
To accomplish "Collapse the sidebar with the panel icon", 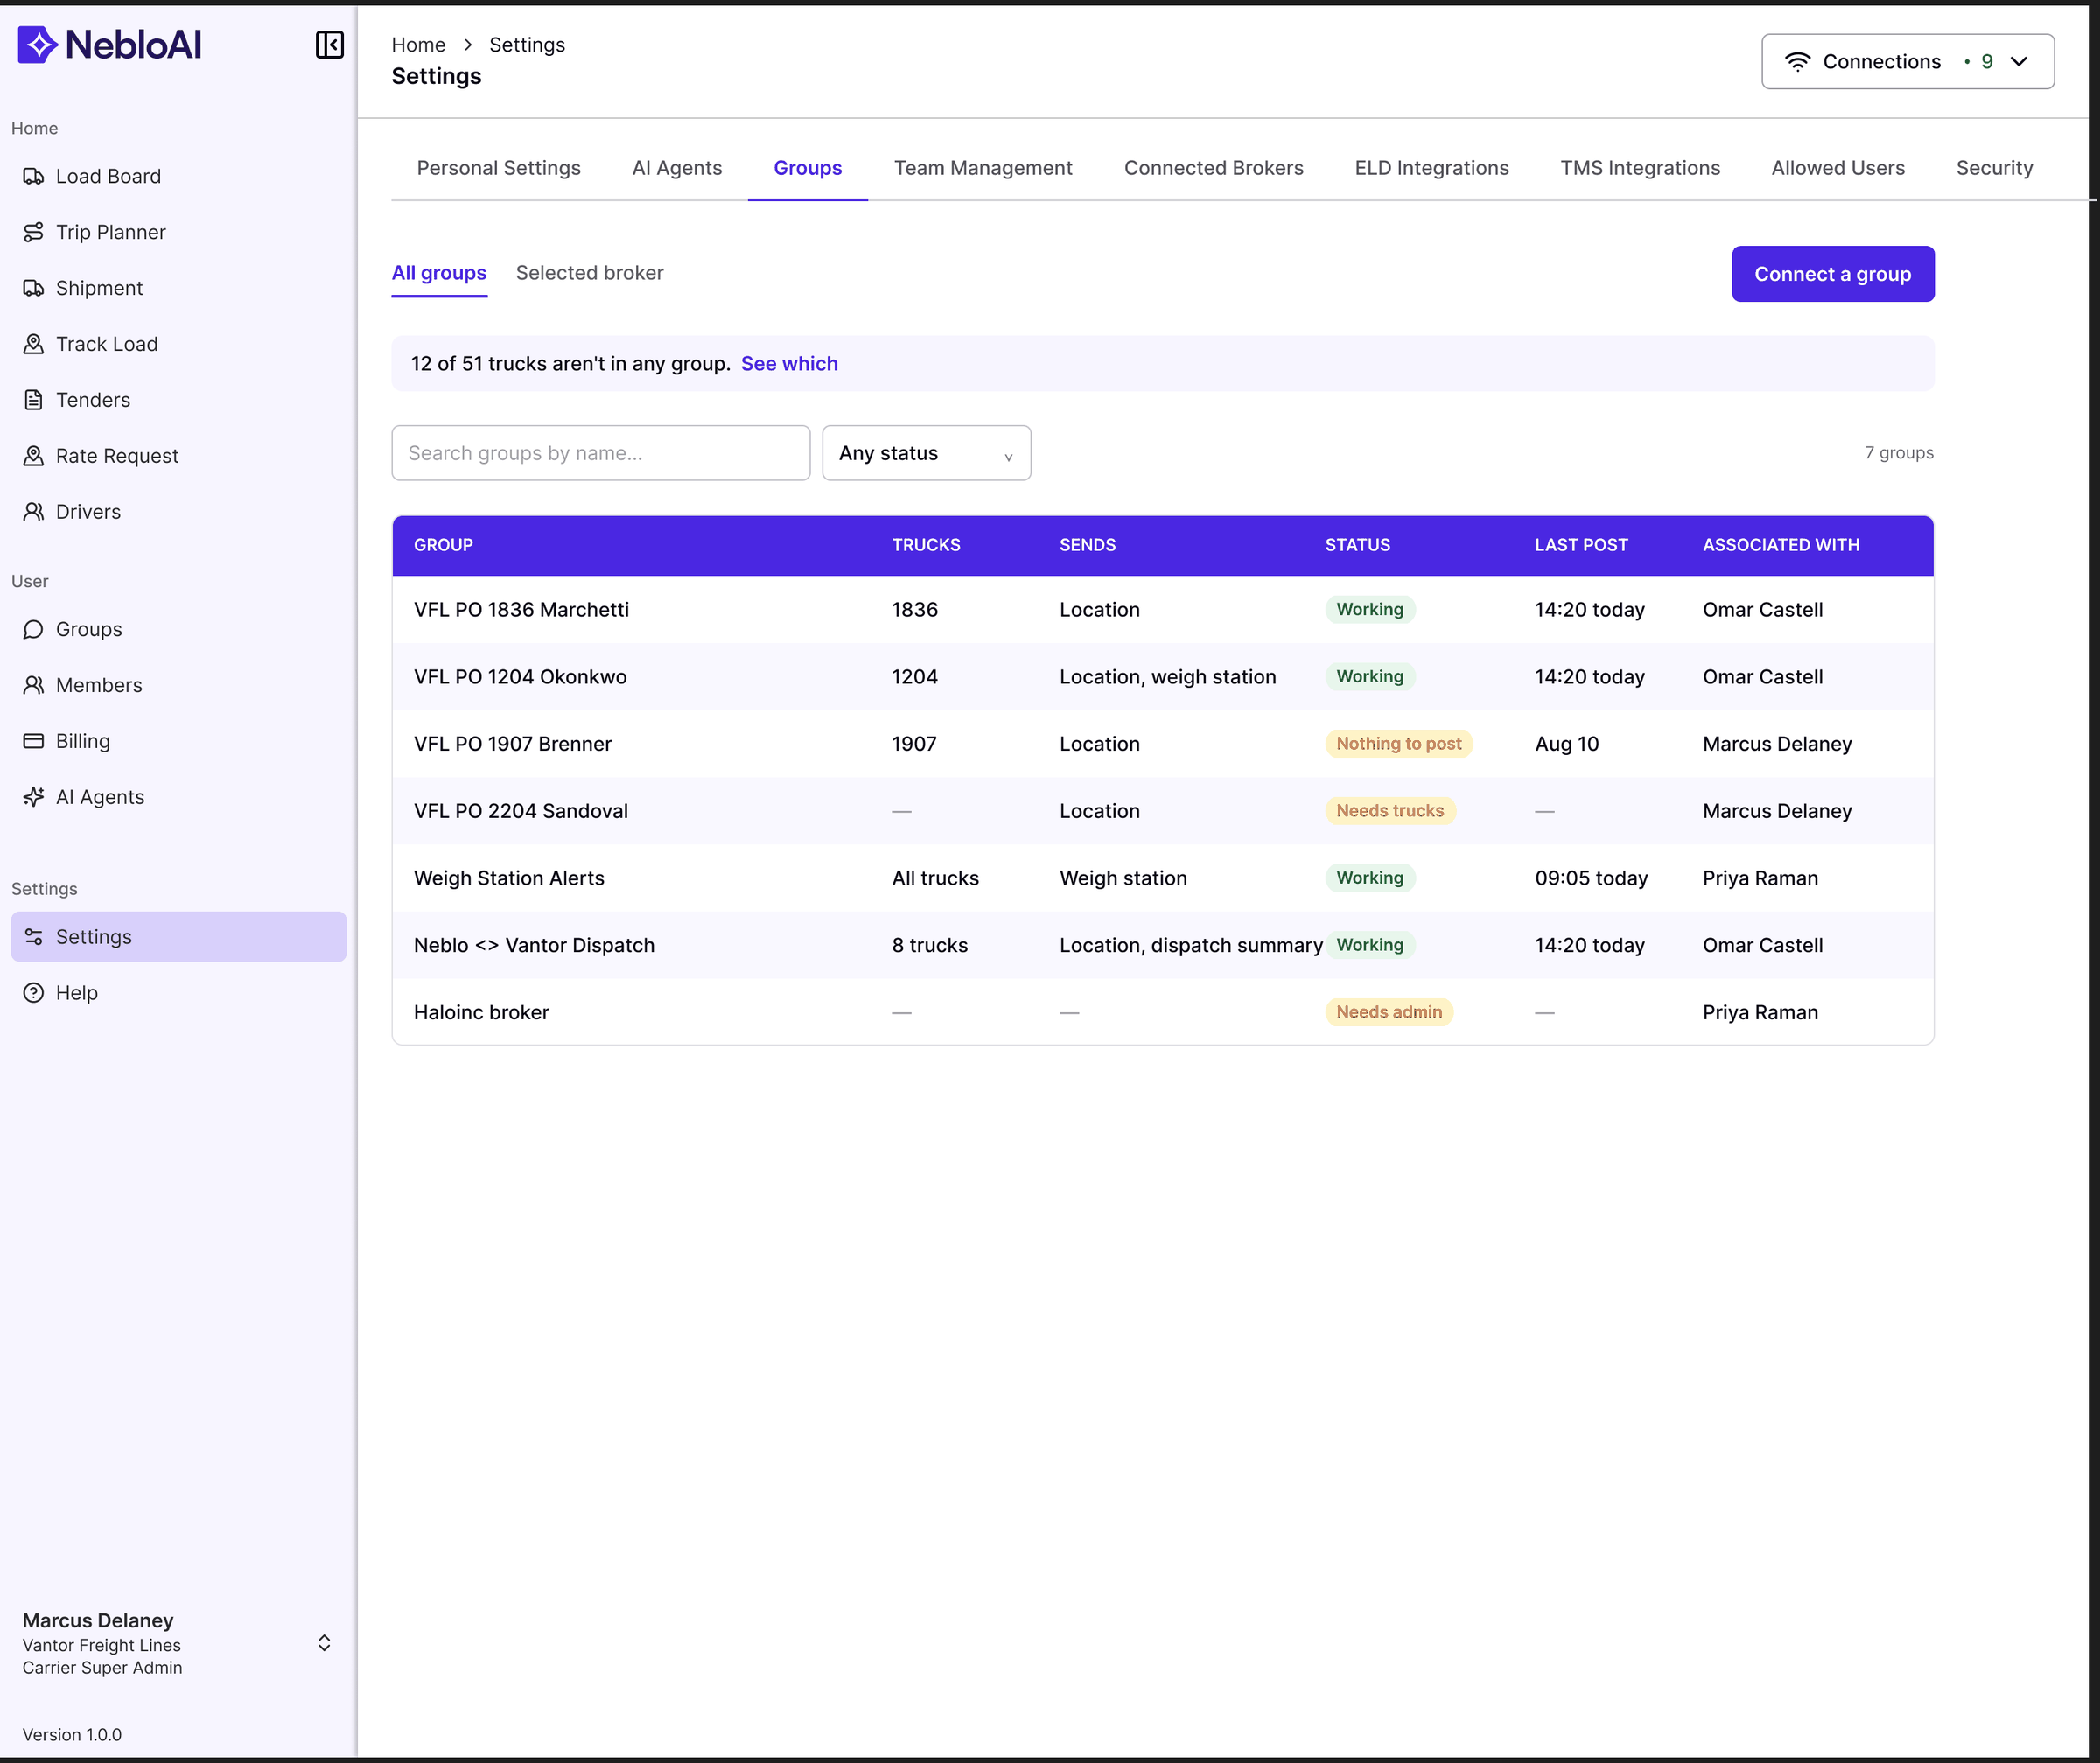I will tap(330, 45).
